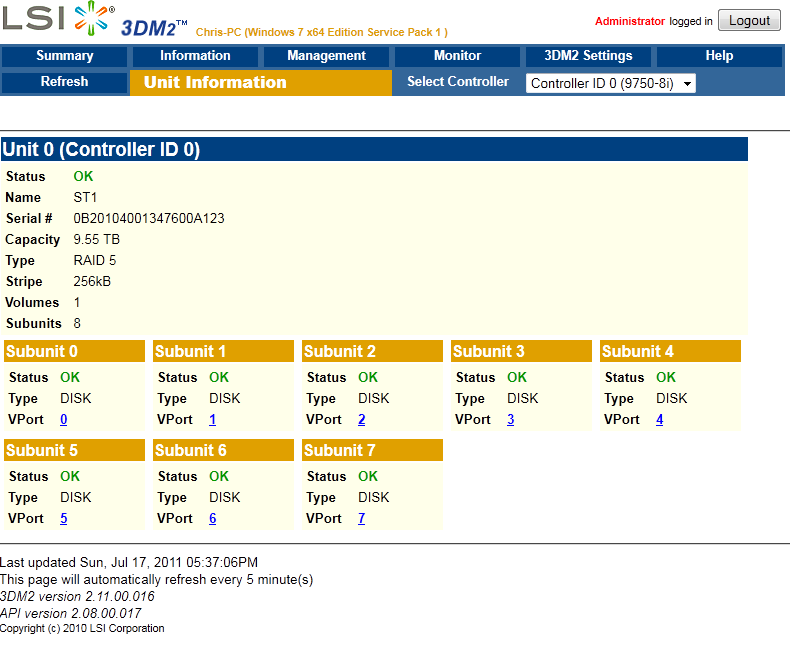Click the Chris-PC host name text
Image resolution: width=790 pixels, height=646 pixels.
(321, 32)
